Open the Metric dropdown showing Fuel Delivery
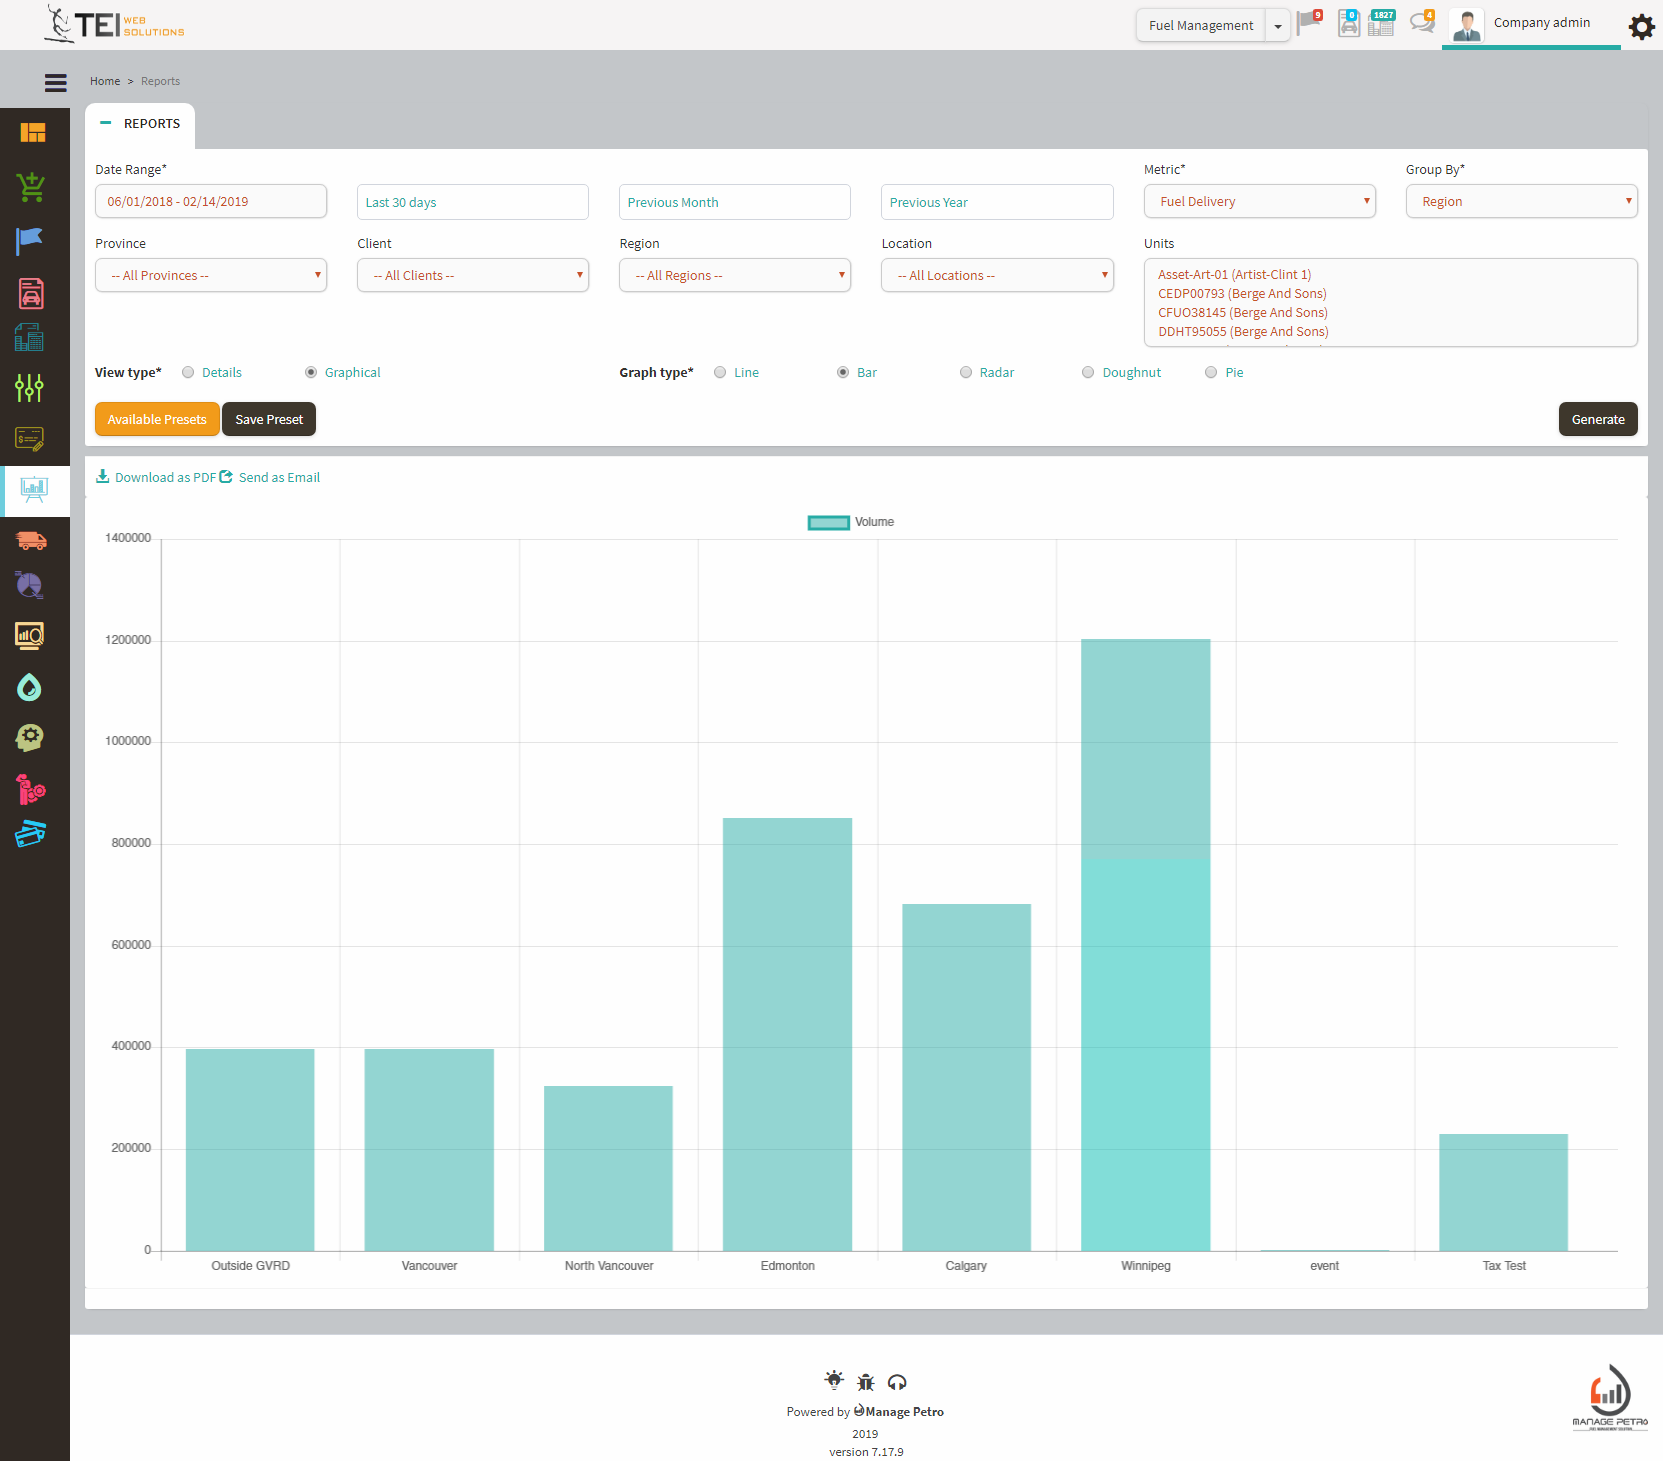The image size is (1663, 1461). click(1259, 201)
